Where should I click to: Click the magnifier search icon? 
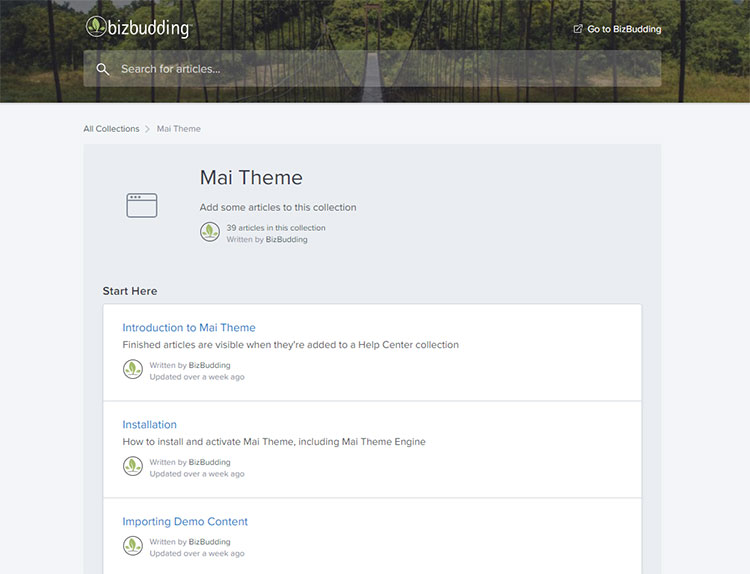[102, 69]
